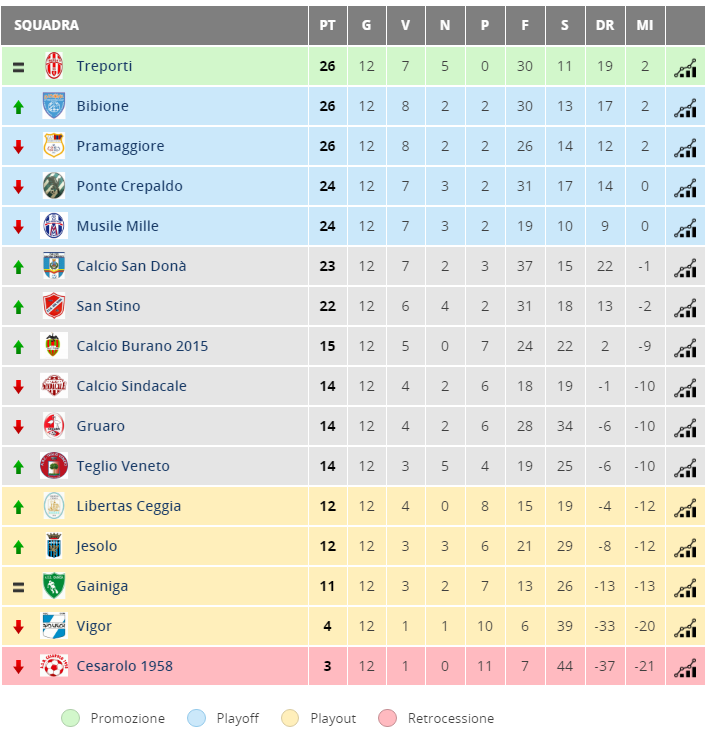Screen dimensions: 707x737
Task: Open the stats chart icon for Cesarolo 1958
Action: [685, 668]
